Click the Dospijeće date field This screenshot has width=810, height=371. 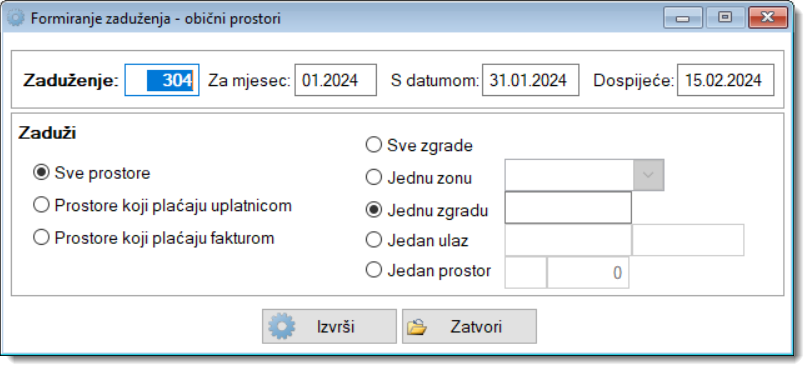[725, 80]
